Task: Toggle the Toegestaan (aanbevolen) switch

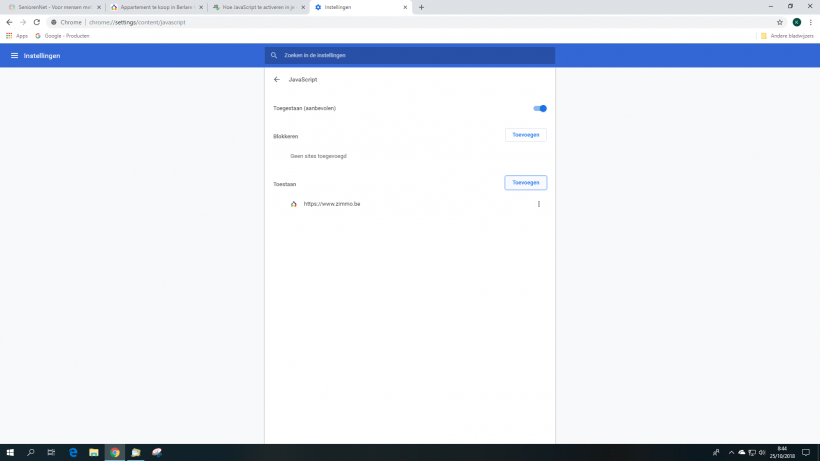Action: (540, 108)
